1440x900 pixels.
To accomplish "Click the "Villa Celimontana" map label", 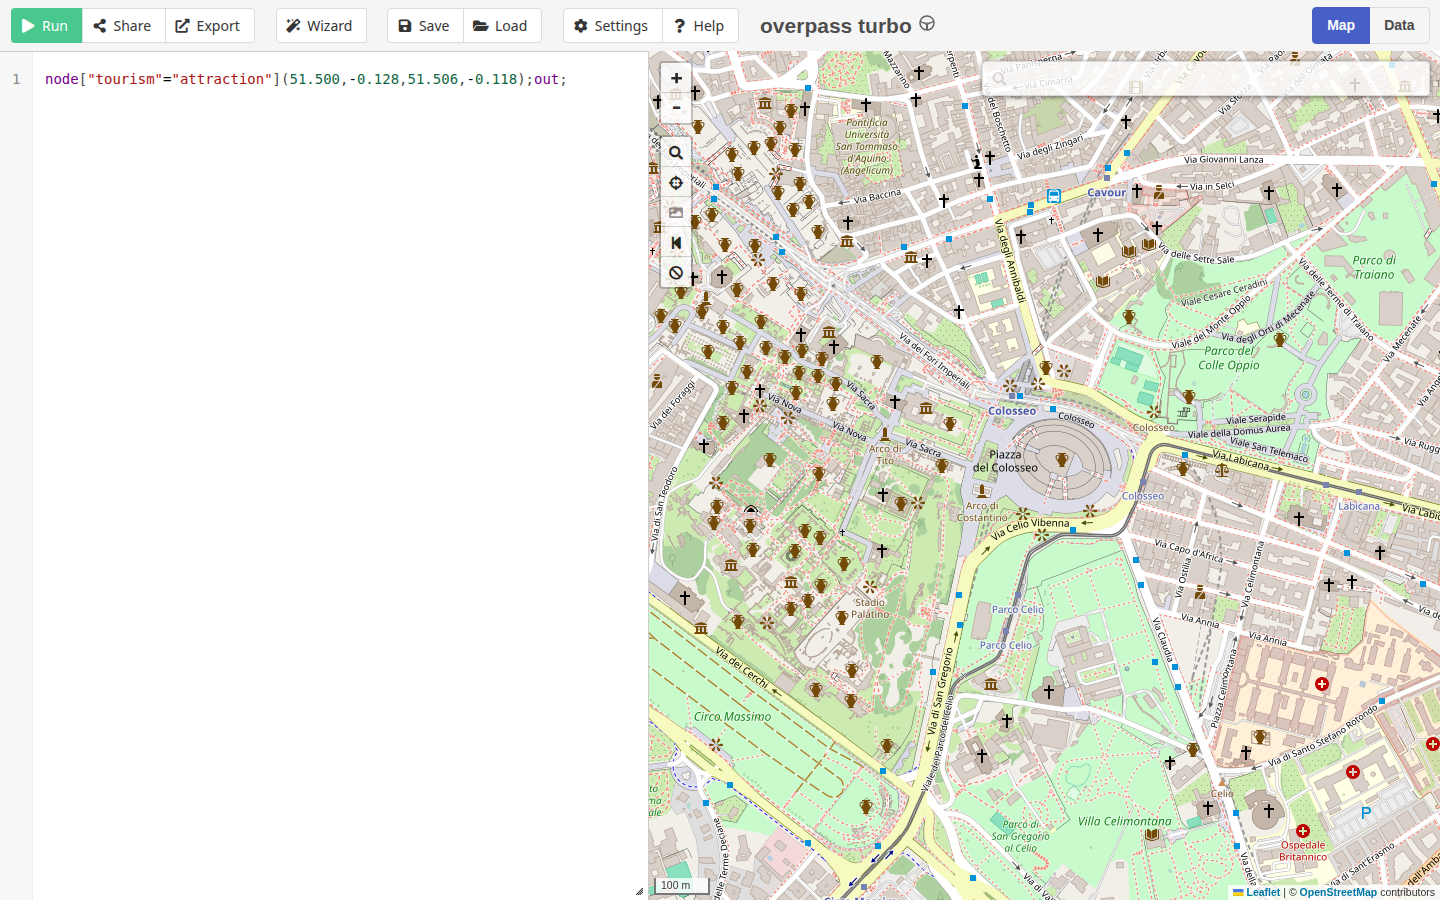I will pos(1125,821).
